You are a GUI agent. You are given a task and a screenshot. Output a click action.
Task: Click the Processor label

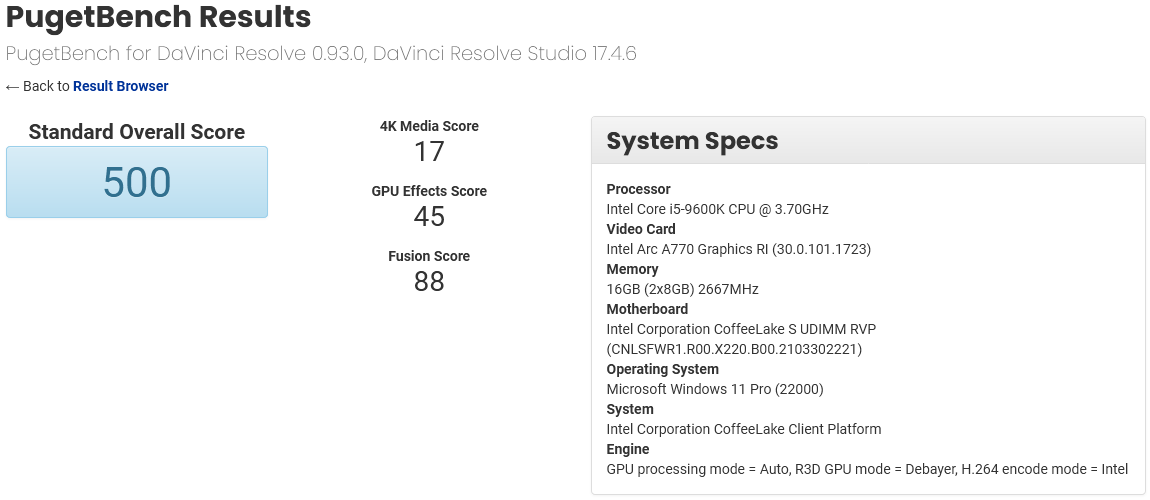pos(638,189)
